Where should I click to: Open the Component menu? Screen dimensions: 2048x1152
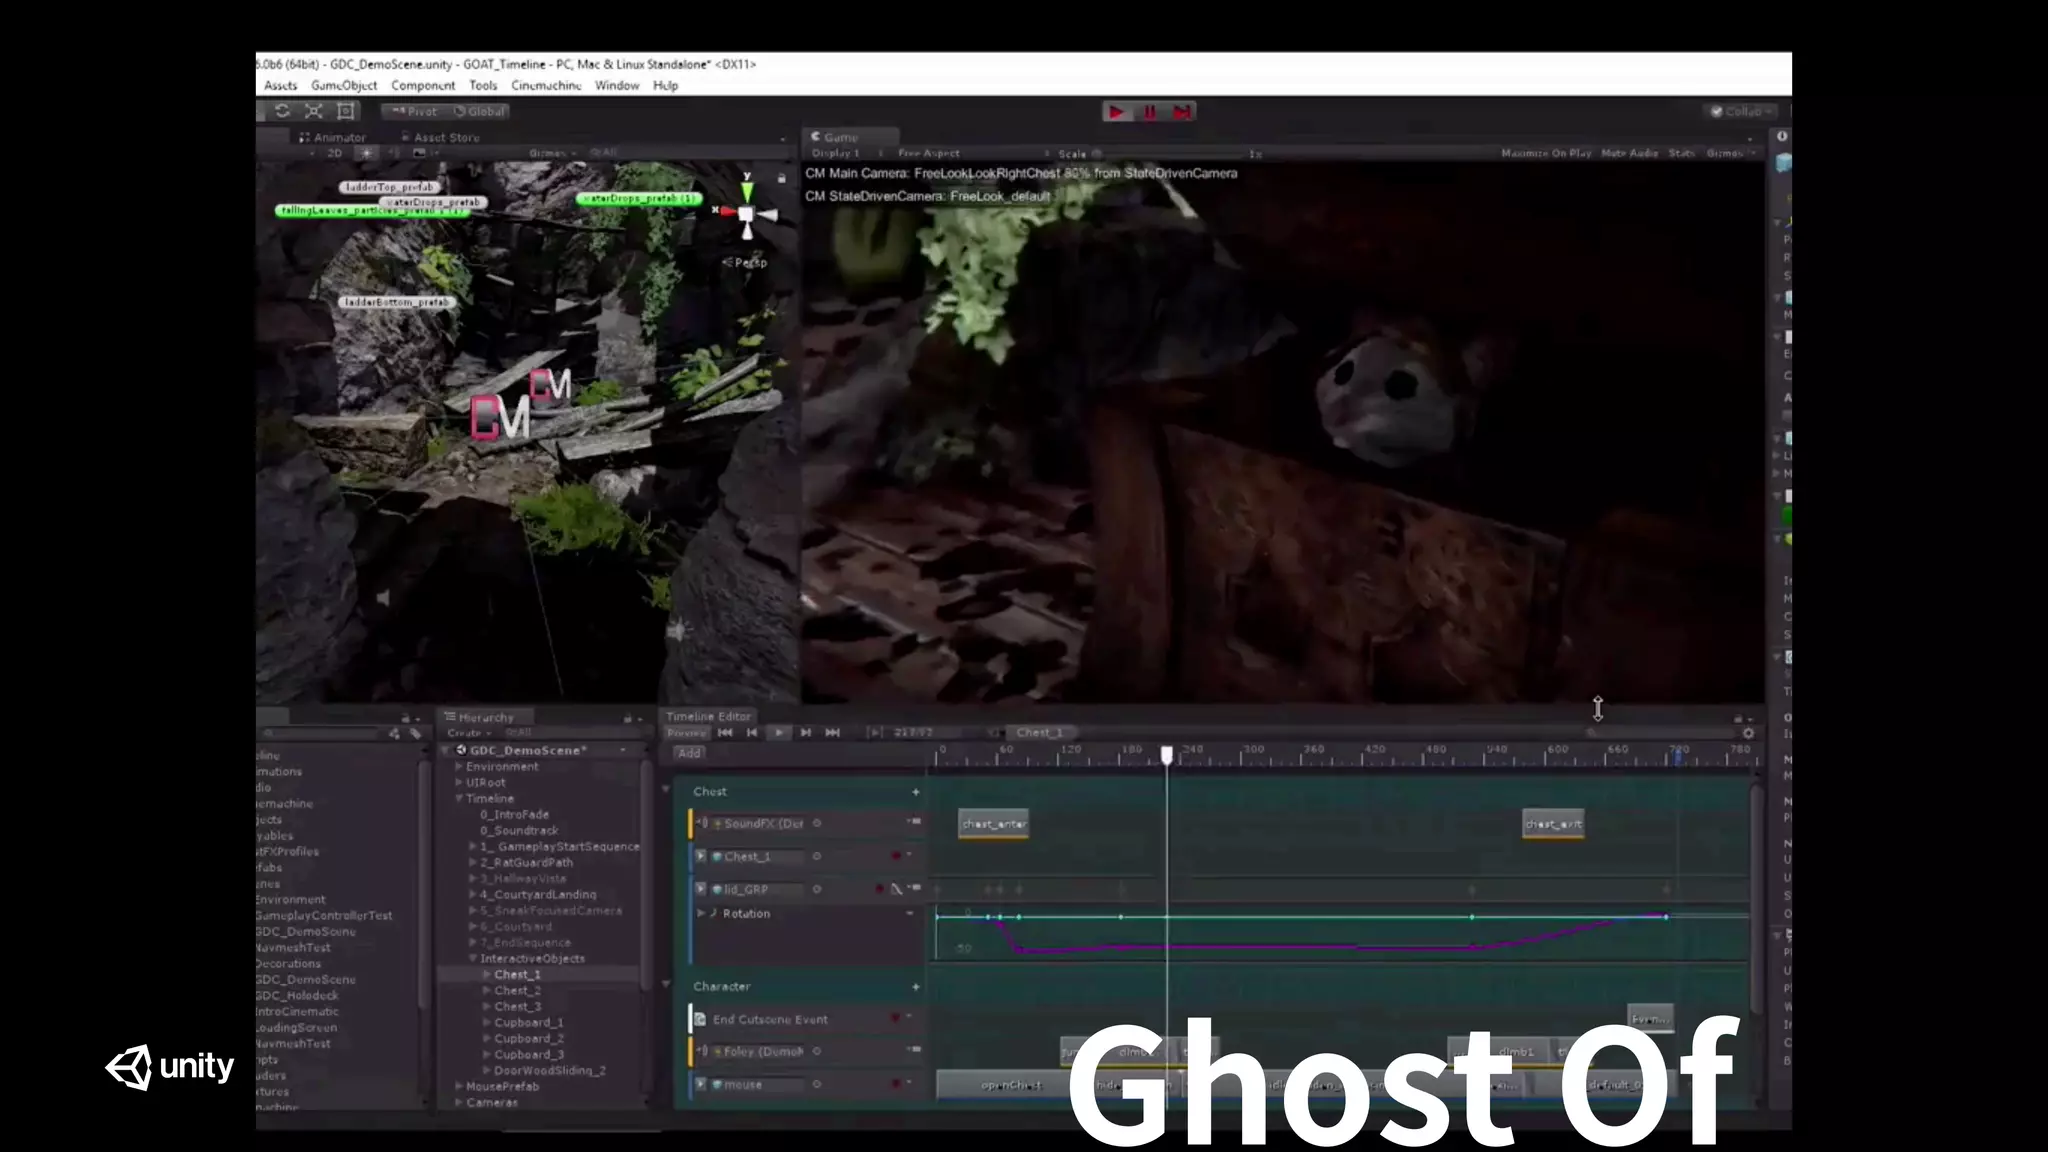click(x=423, y=85)
